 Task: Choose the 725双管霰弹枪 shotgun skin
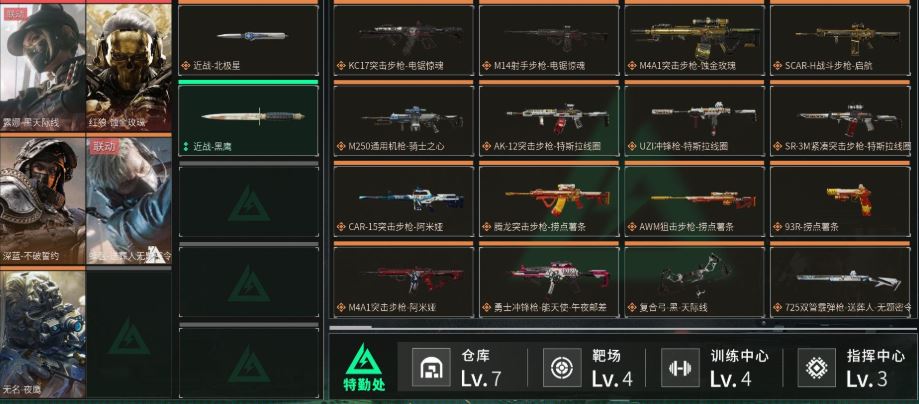point(840,281)
